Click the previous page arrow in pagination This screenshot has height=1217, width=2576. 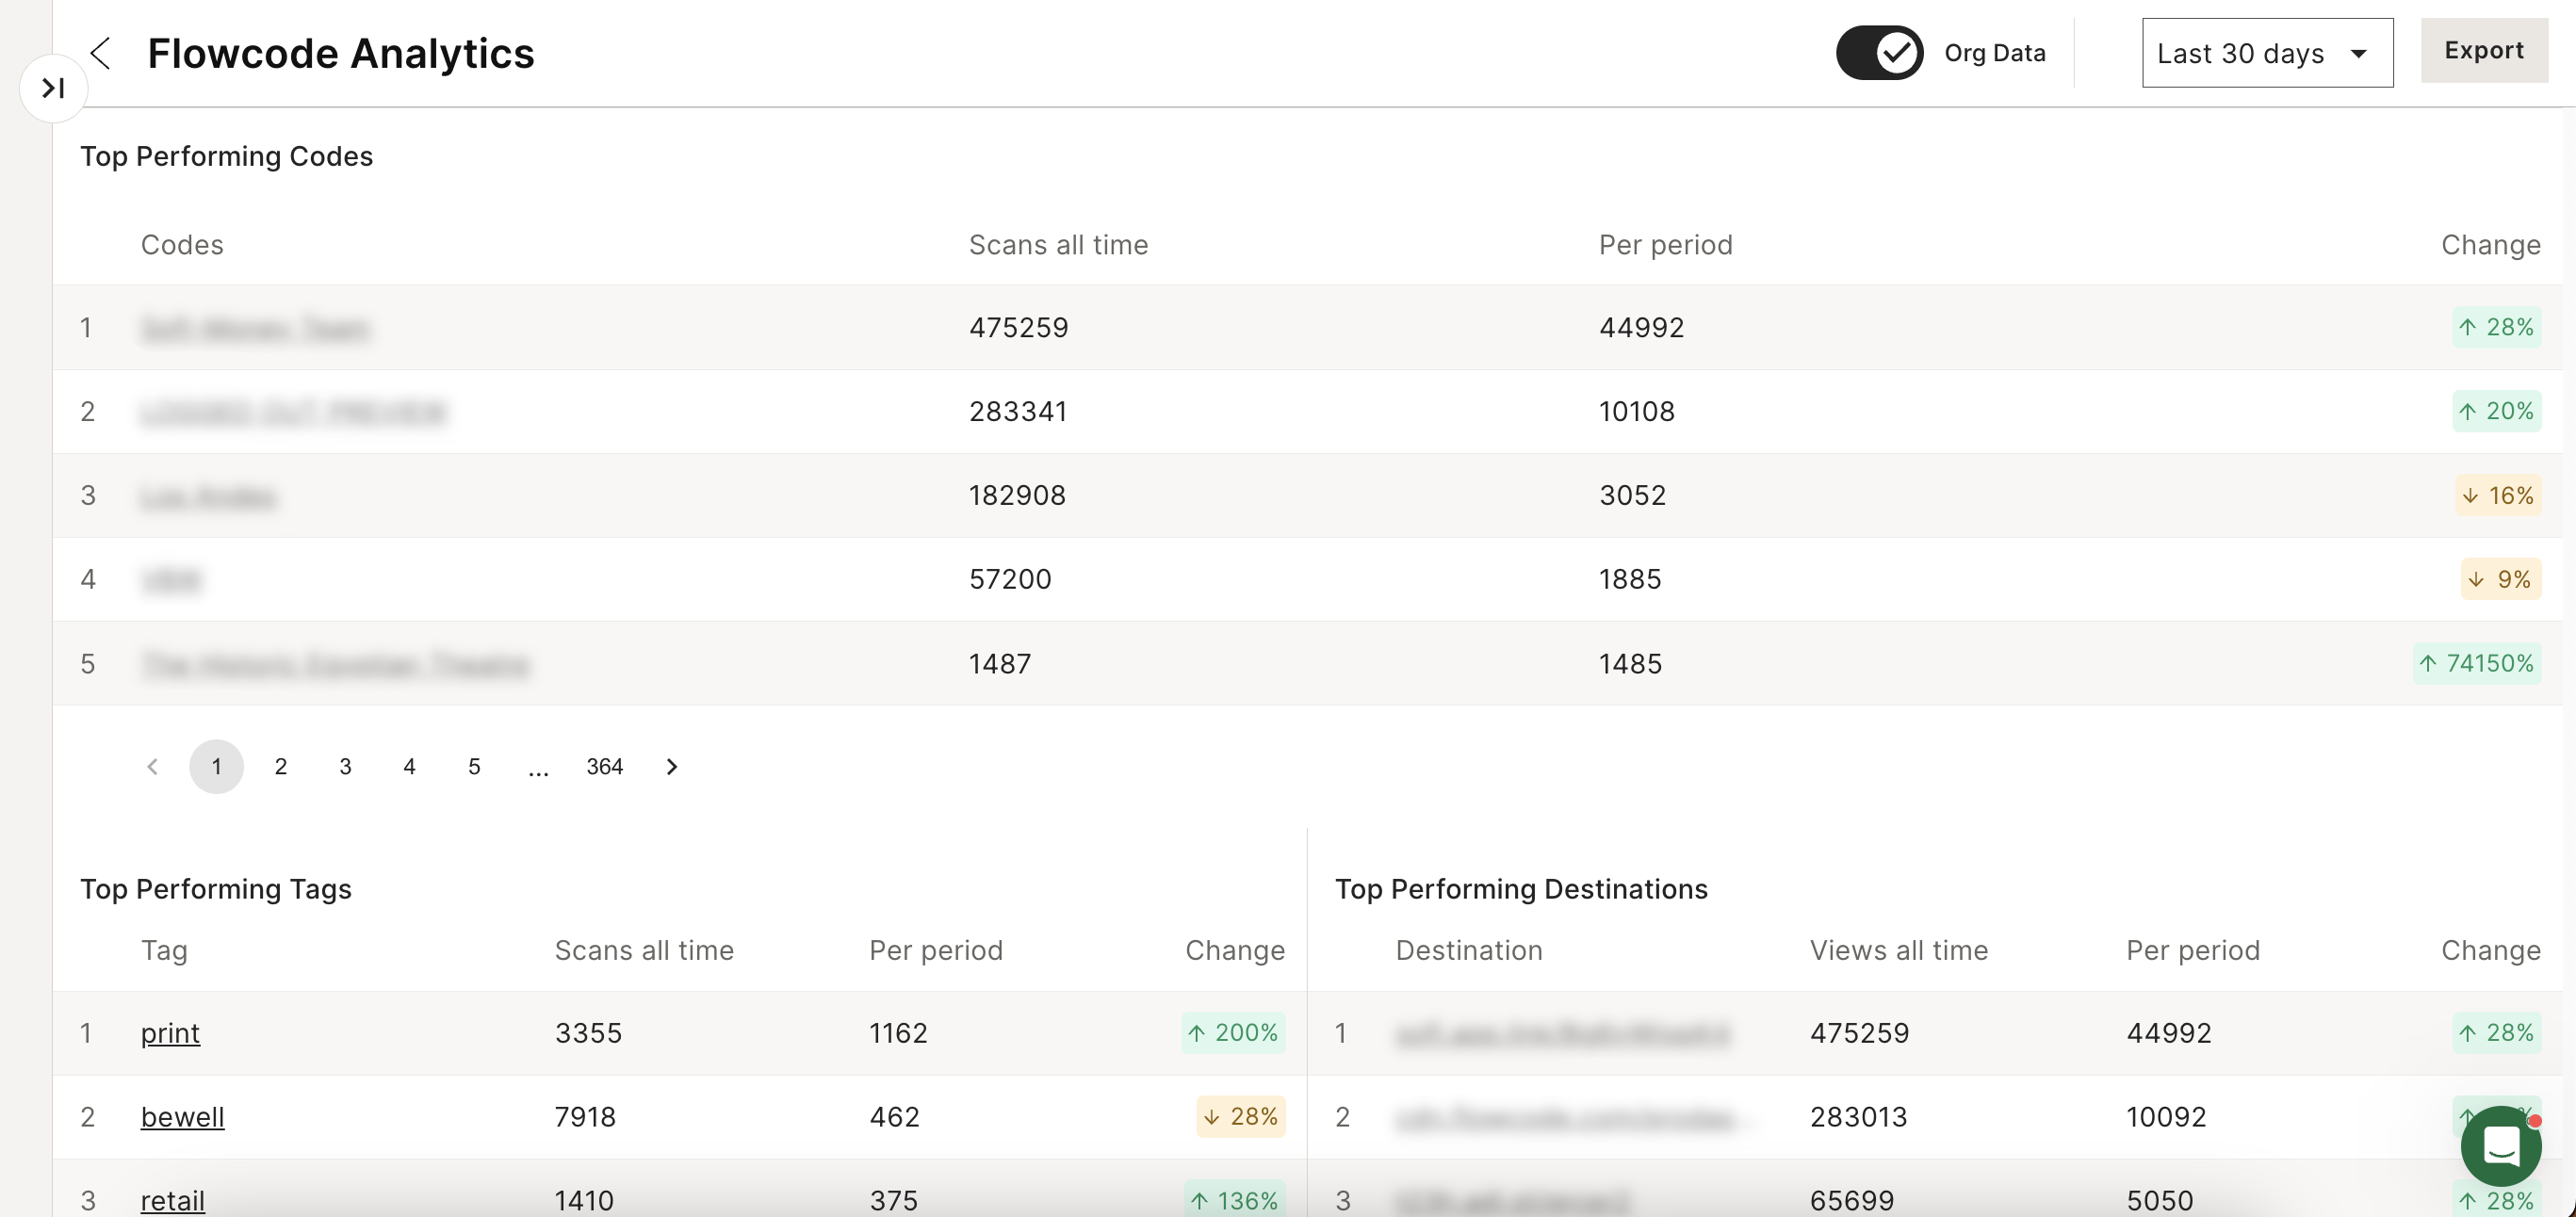(152, 766)
